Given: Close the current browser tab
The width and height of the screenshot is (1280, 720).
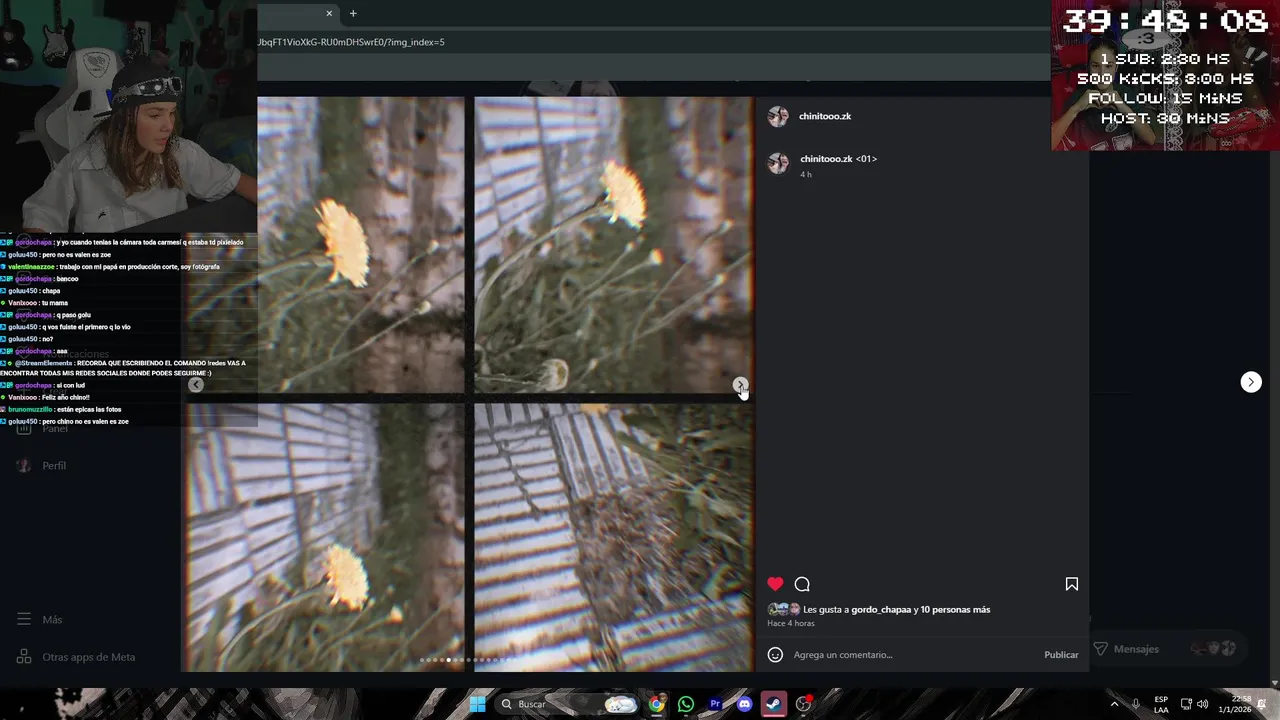Looking at the screenshot, I should point(329,13).
